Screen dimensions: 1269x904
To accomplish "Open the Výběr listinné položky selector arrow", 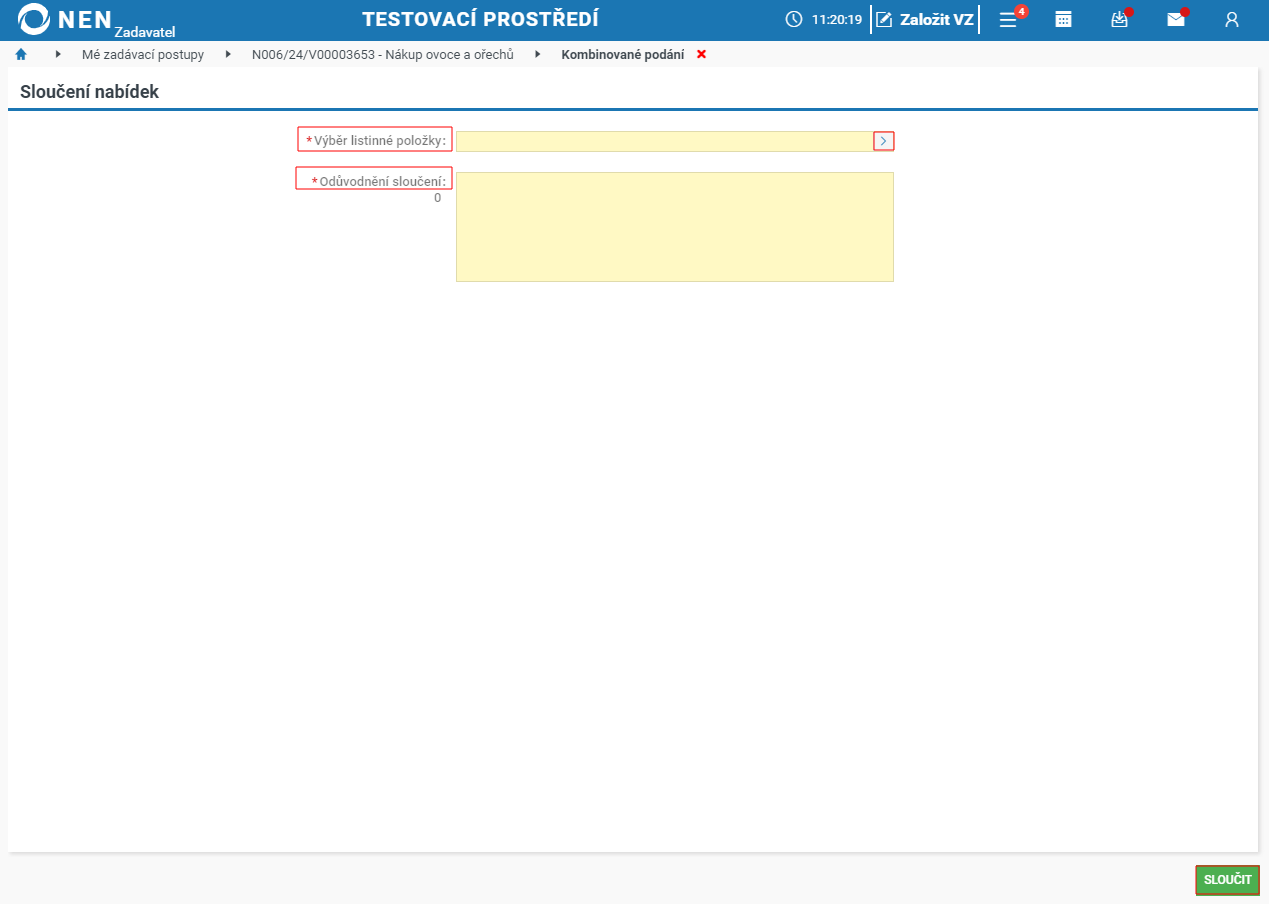I will [883, 141].
